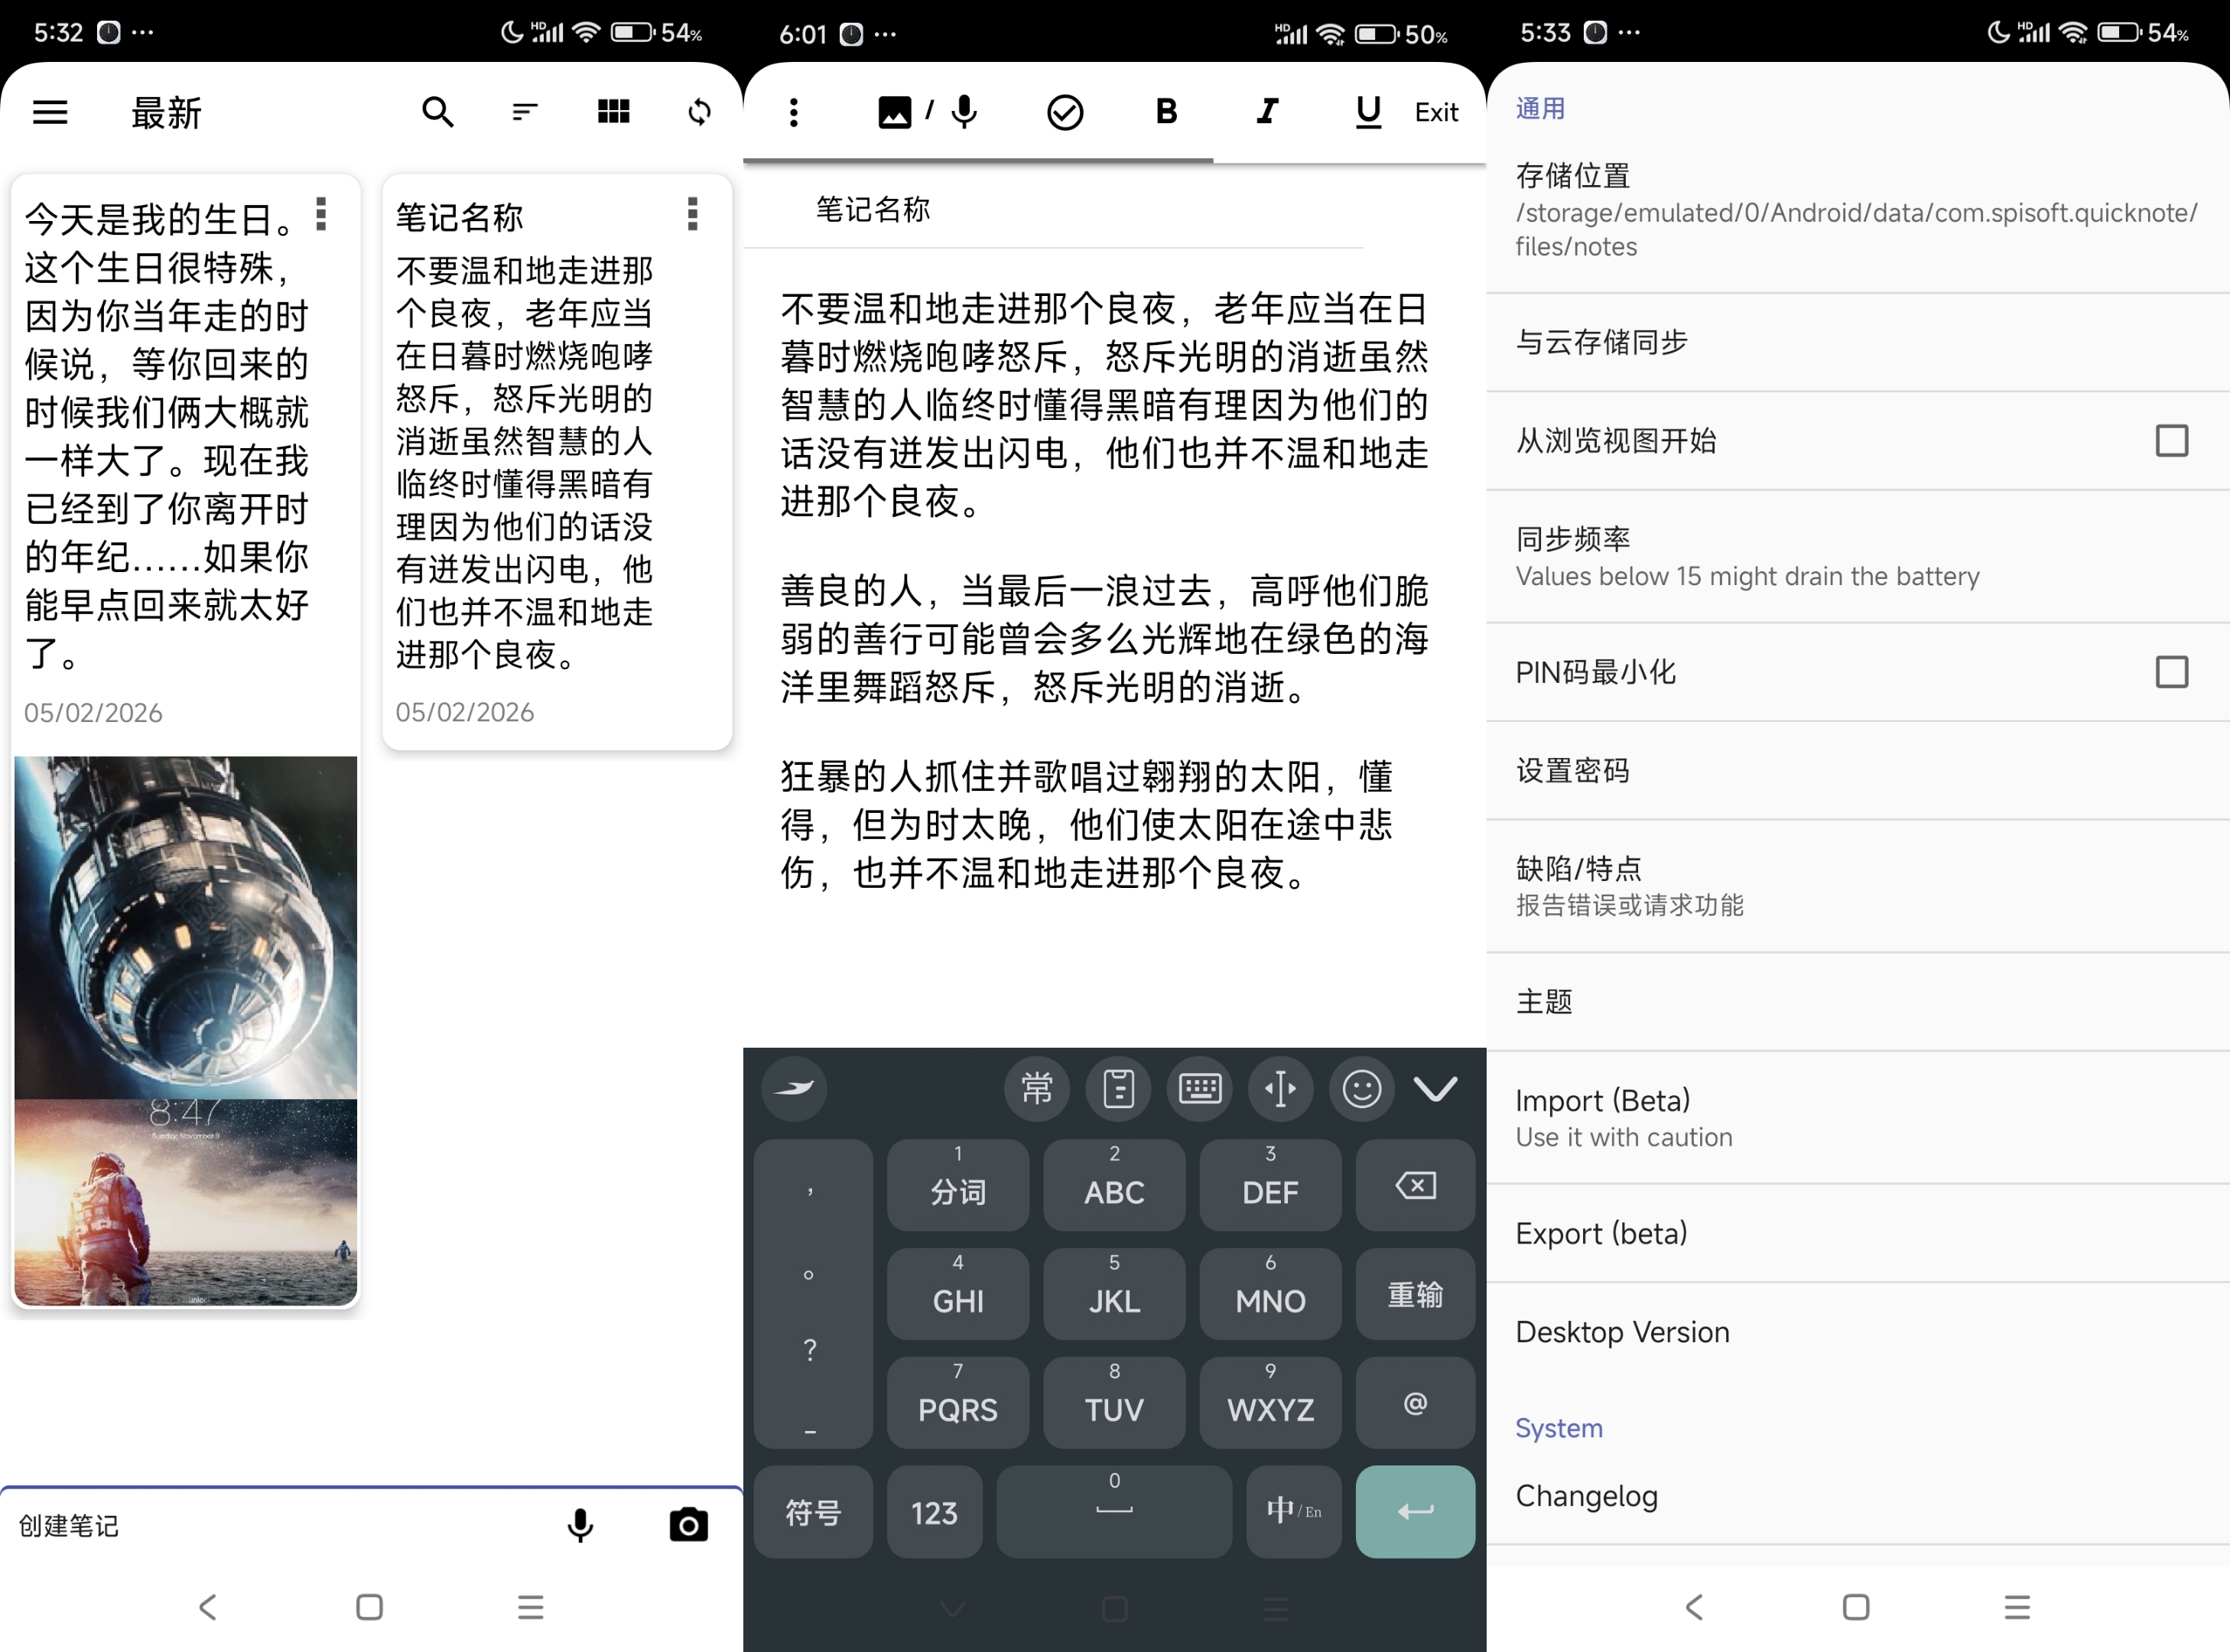The image size is (2230, 1652).
Task: Check the PIN码最小化 checkbox
Action: [2171, 672]
